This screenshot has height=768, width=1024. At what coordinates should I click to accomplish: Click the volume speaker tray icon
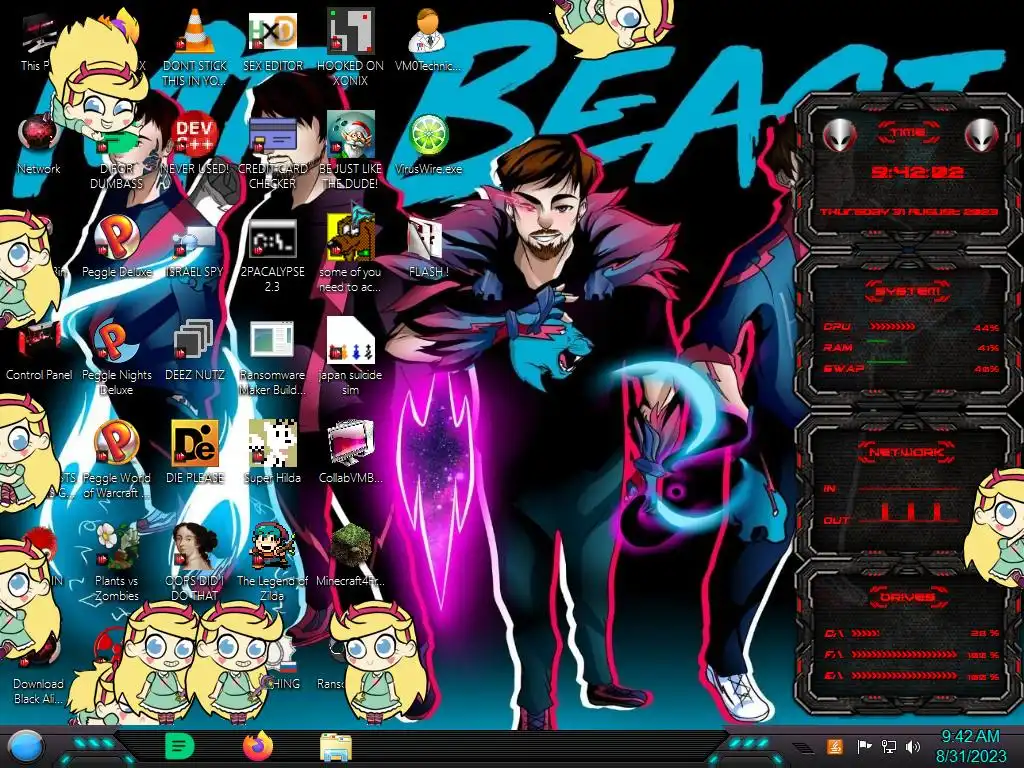click(x=913, y=746)
